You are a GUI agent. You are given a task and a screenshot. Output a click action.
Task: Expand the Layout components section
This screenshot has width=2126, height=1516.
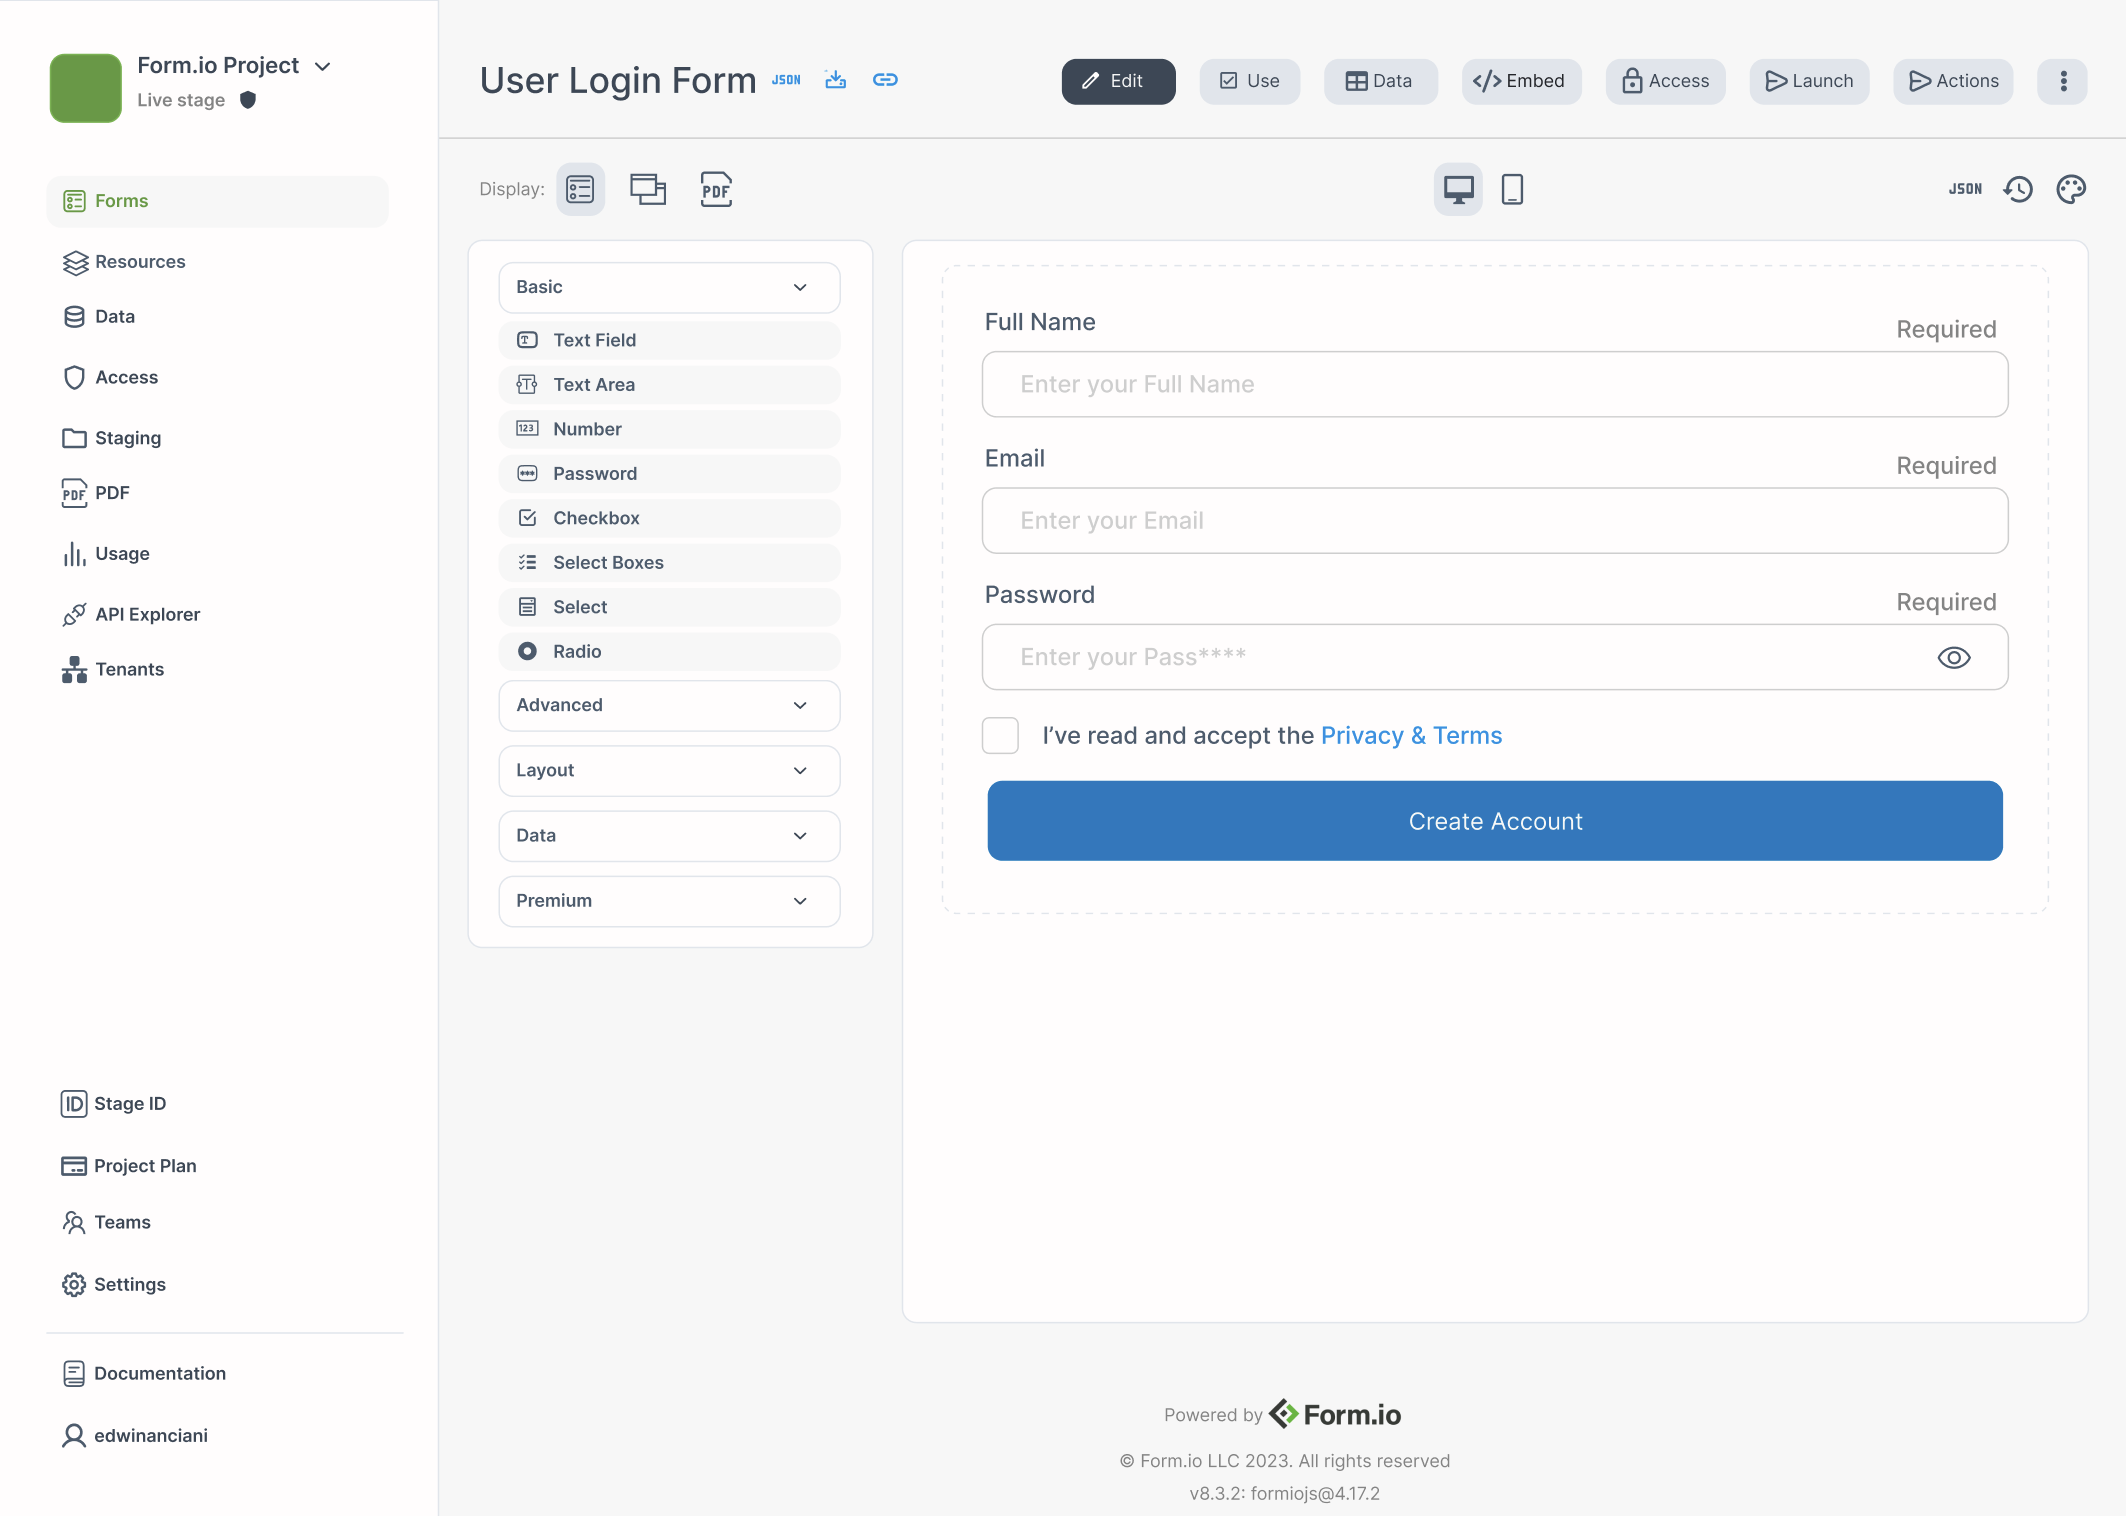tap(669, 770)
